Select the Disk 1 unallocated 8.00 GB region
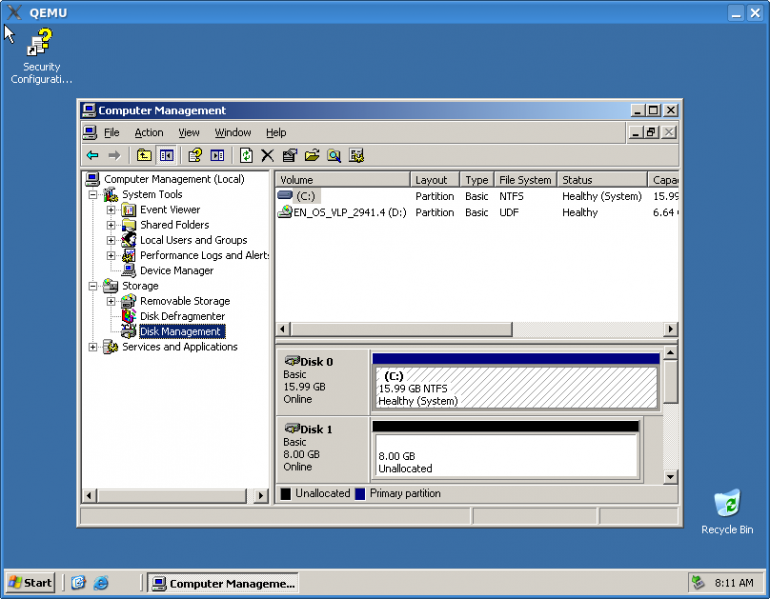 pos(505,457)
